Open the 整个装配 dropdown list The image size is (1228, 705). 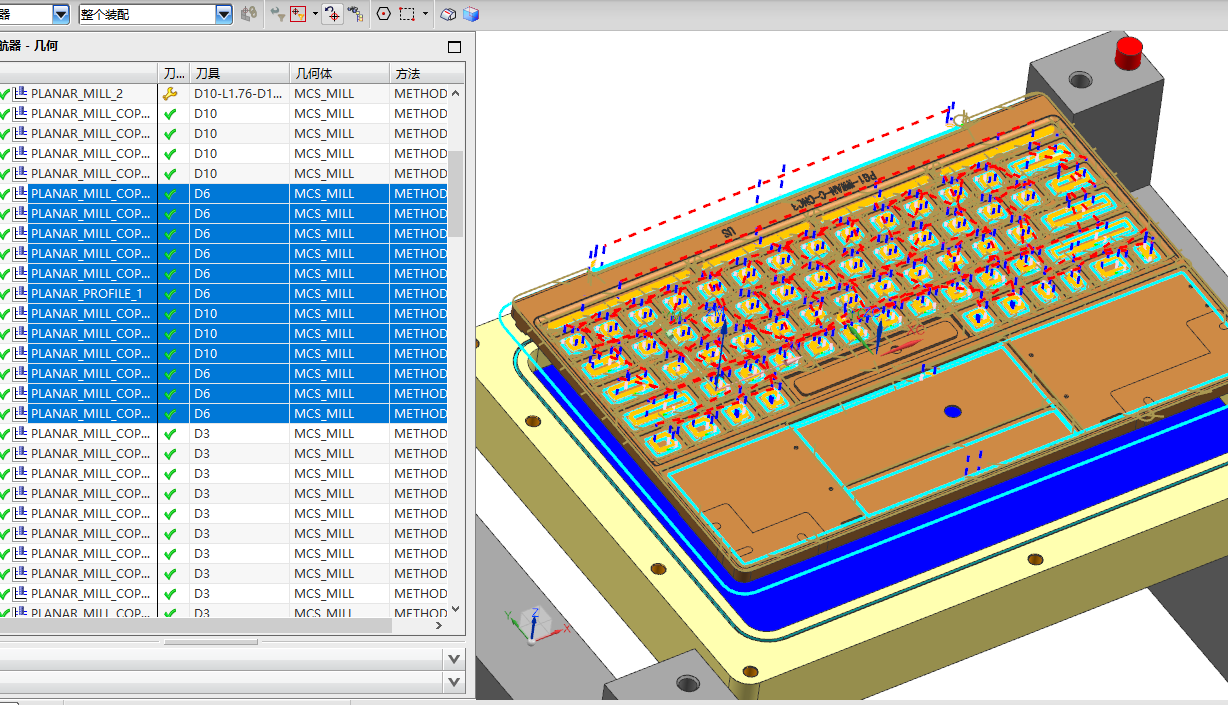point(224,14)
